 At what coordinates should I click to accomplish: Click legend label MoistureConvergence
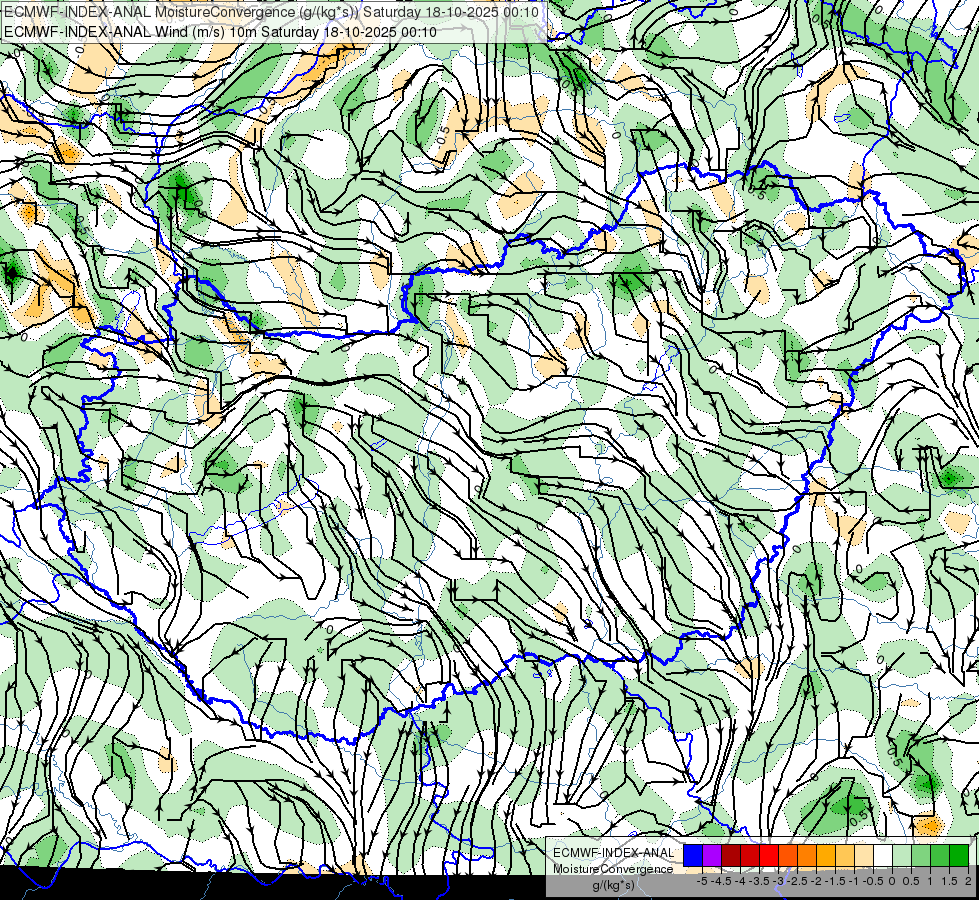(x=613, y=869)
